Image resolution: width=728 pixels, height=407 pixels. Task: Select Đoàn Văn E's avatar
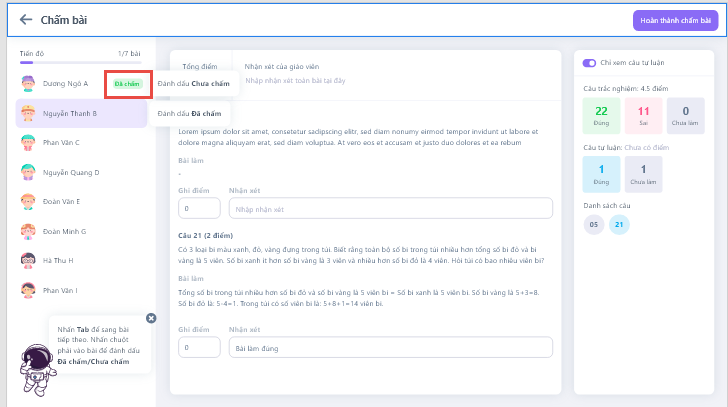[28, 201]
